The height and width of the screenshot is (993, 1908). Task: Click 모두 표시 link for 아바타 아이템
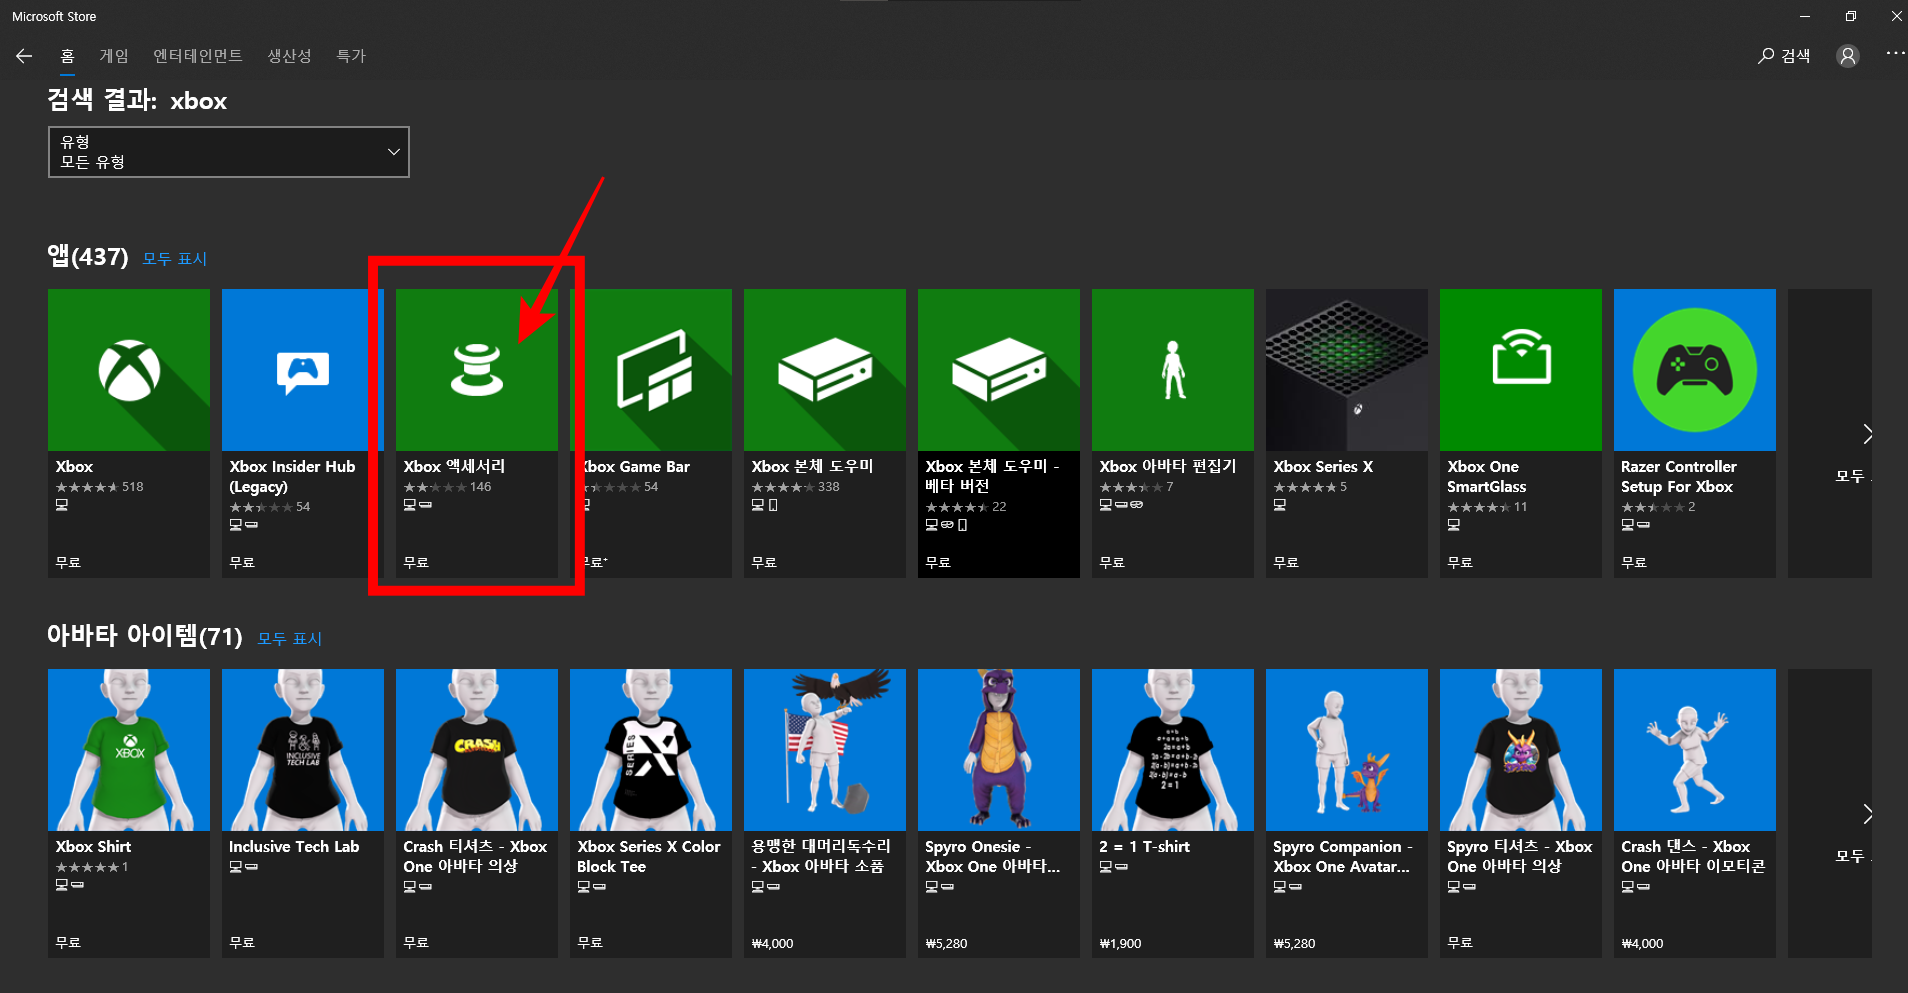pyautogui.click(x=290, y=639)
